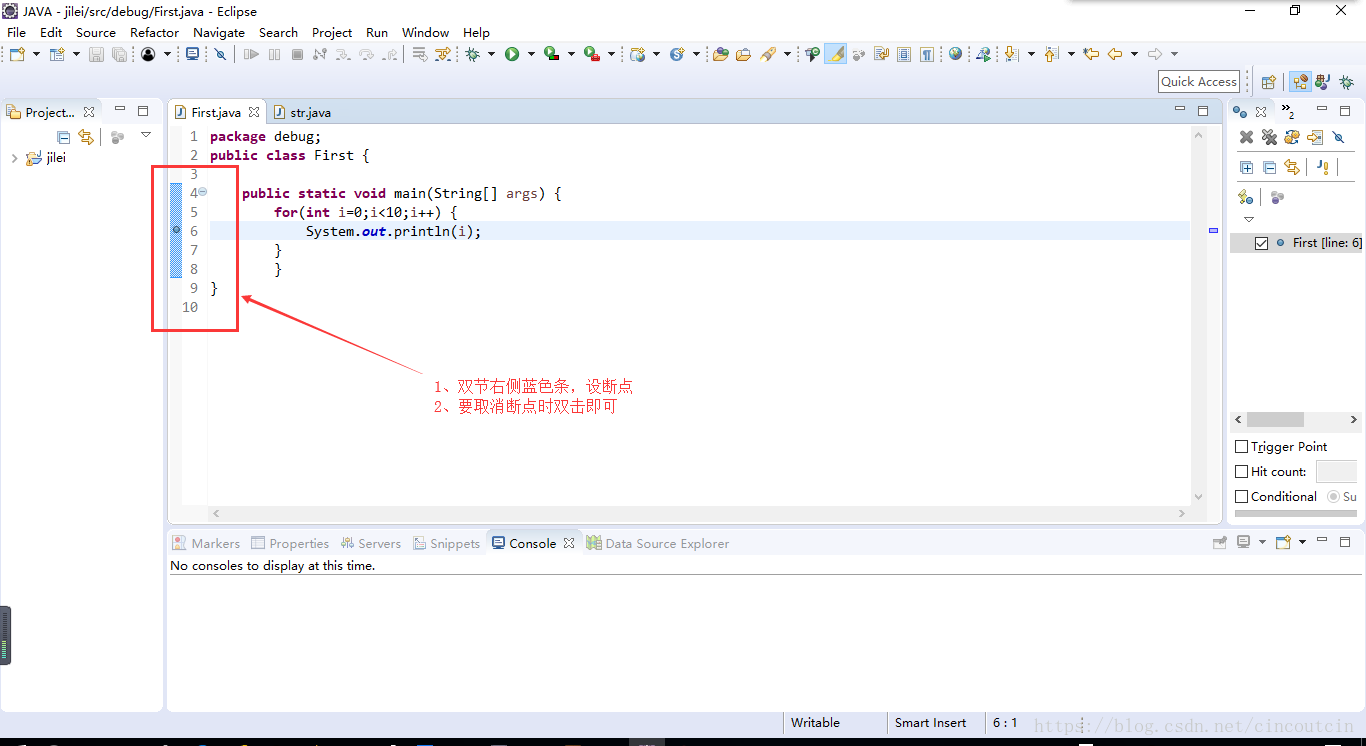Screen dimensions: 1366x746
Task: Click the Open Perspective icon
Action: [x=1268, y=82]
